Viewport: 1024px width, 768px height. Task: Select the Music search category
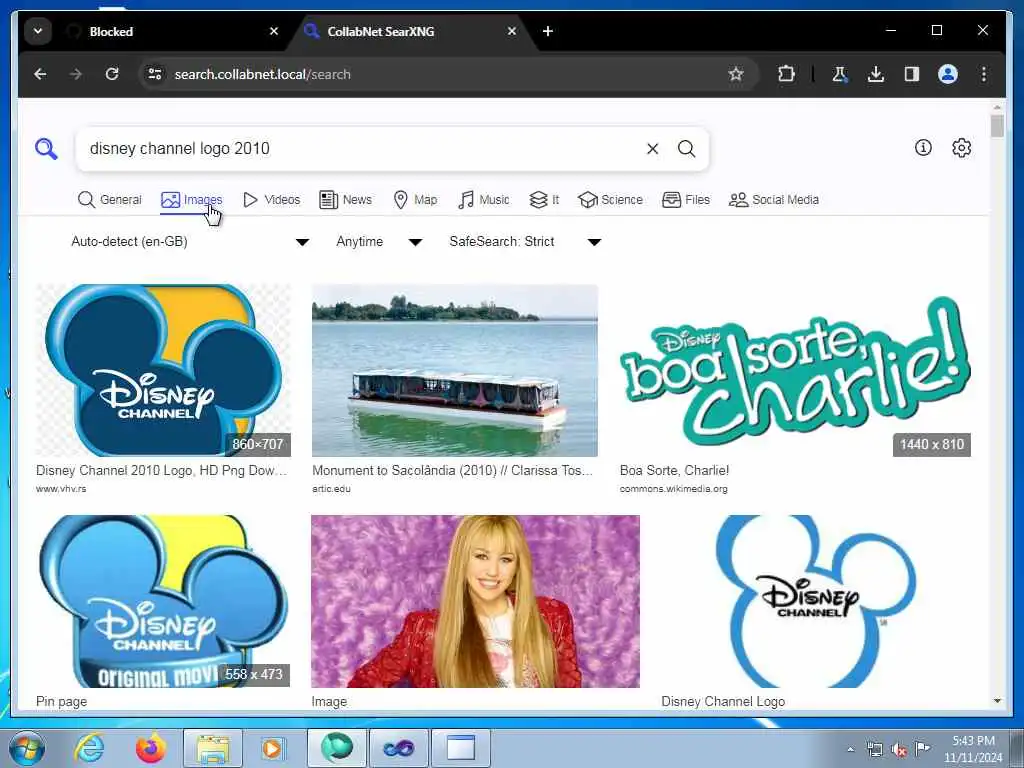[484, 200]
